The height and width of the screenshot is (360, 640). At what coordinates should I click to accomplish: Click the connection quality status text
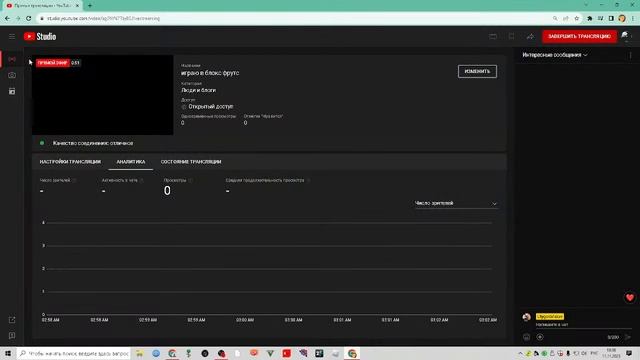[x=93, y=143]
